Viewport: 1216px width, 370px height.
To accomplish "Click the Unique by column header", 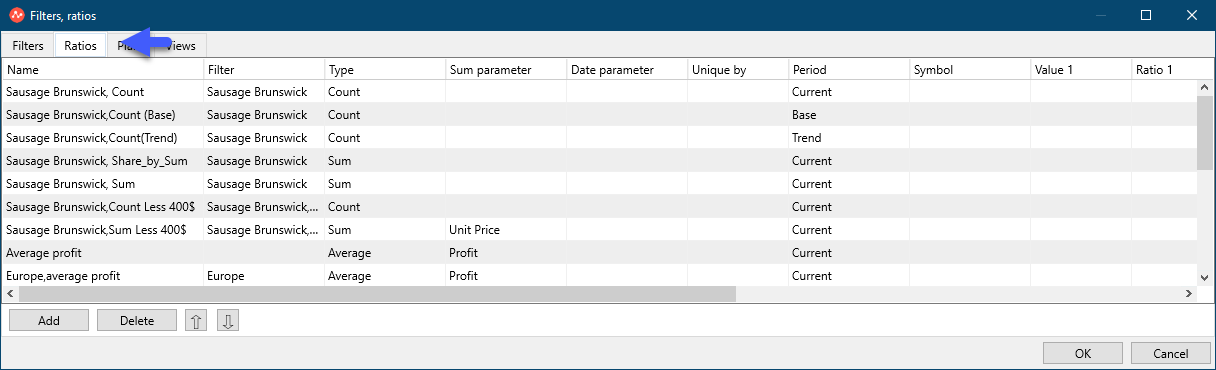I will [x=738, y=70].
